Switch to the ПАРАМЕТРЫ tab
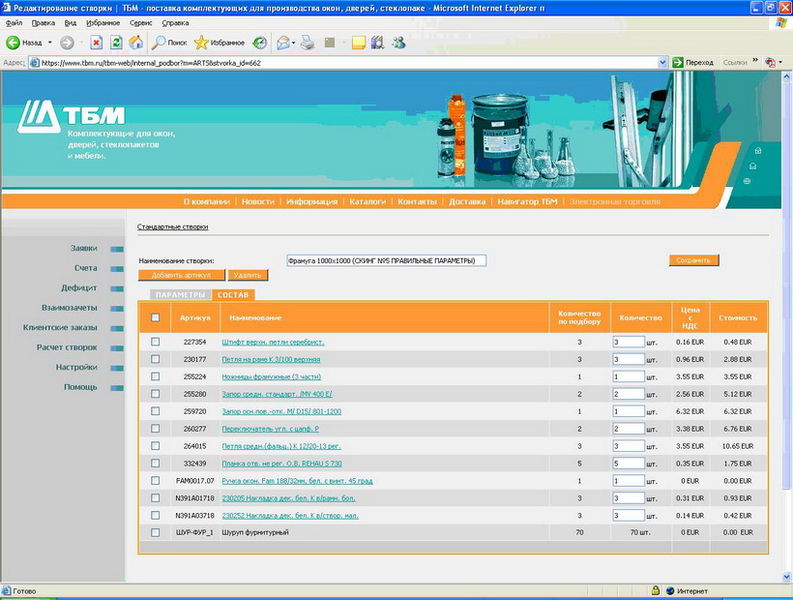The image size is (793, 600). tap(181, 295)
